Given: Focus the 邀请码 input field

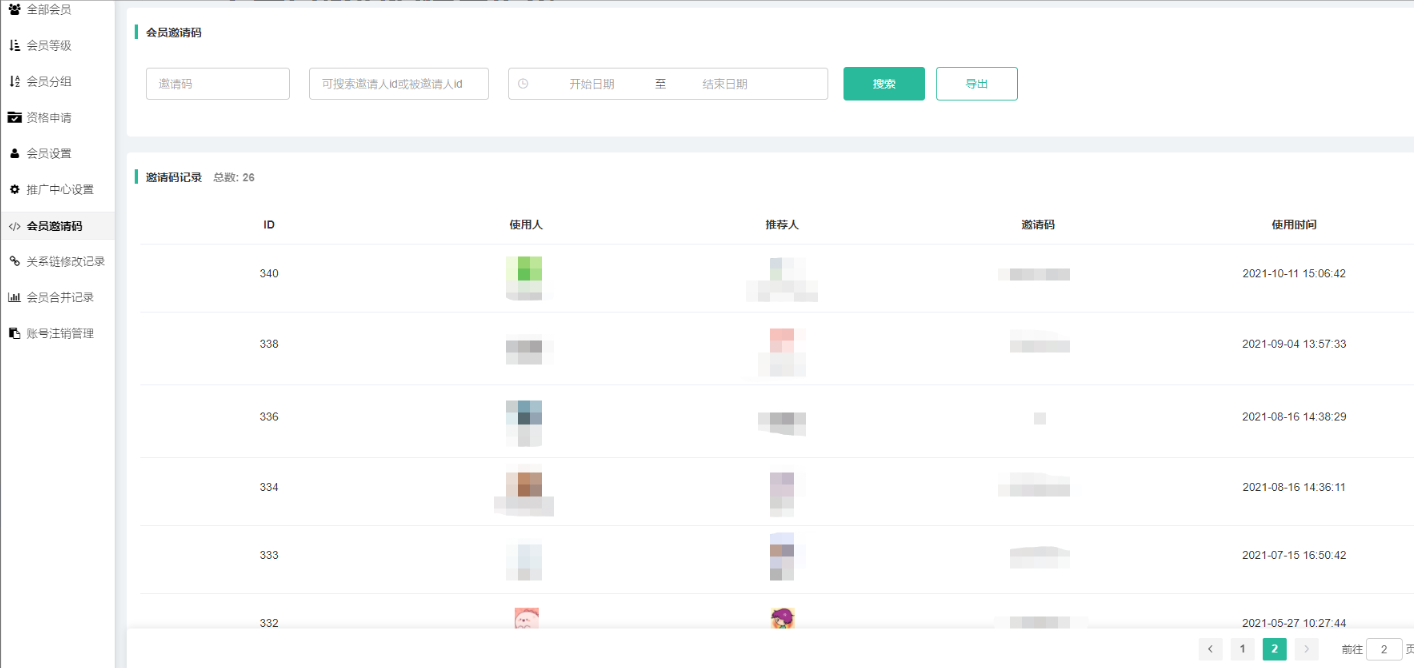Looking at the screenshot, I should pos(218,84).
